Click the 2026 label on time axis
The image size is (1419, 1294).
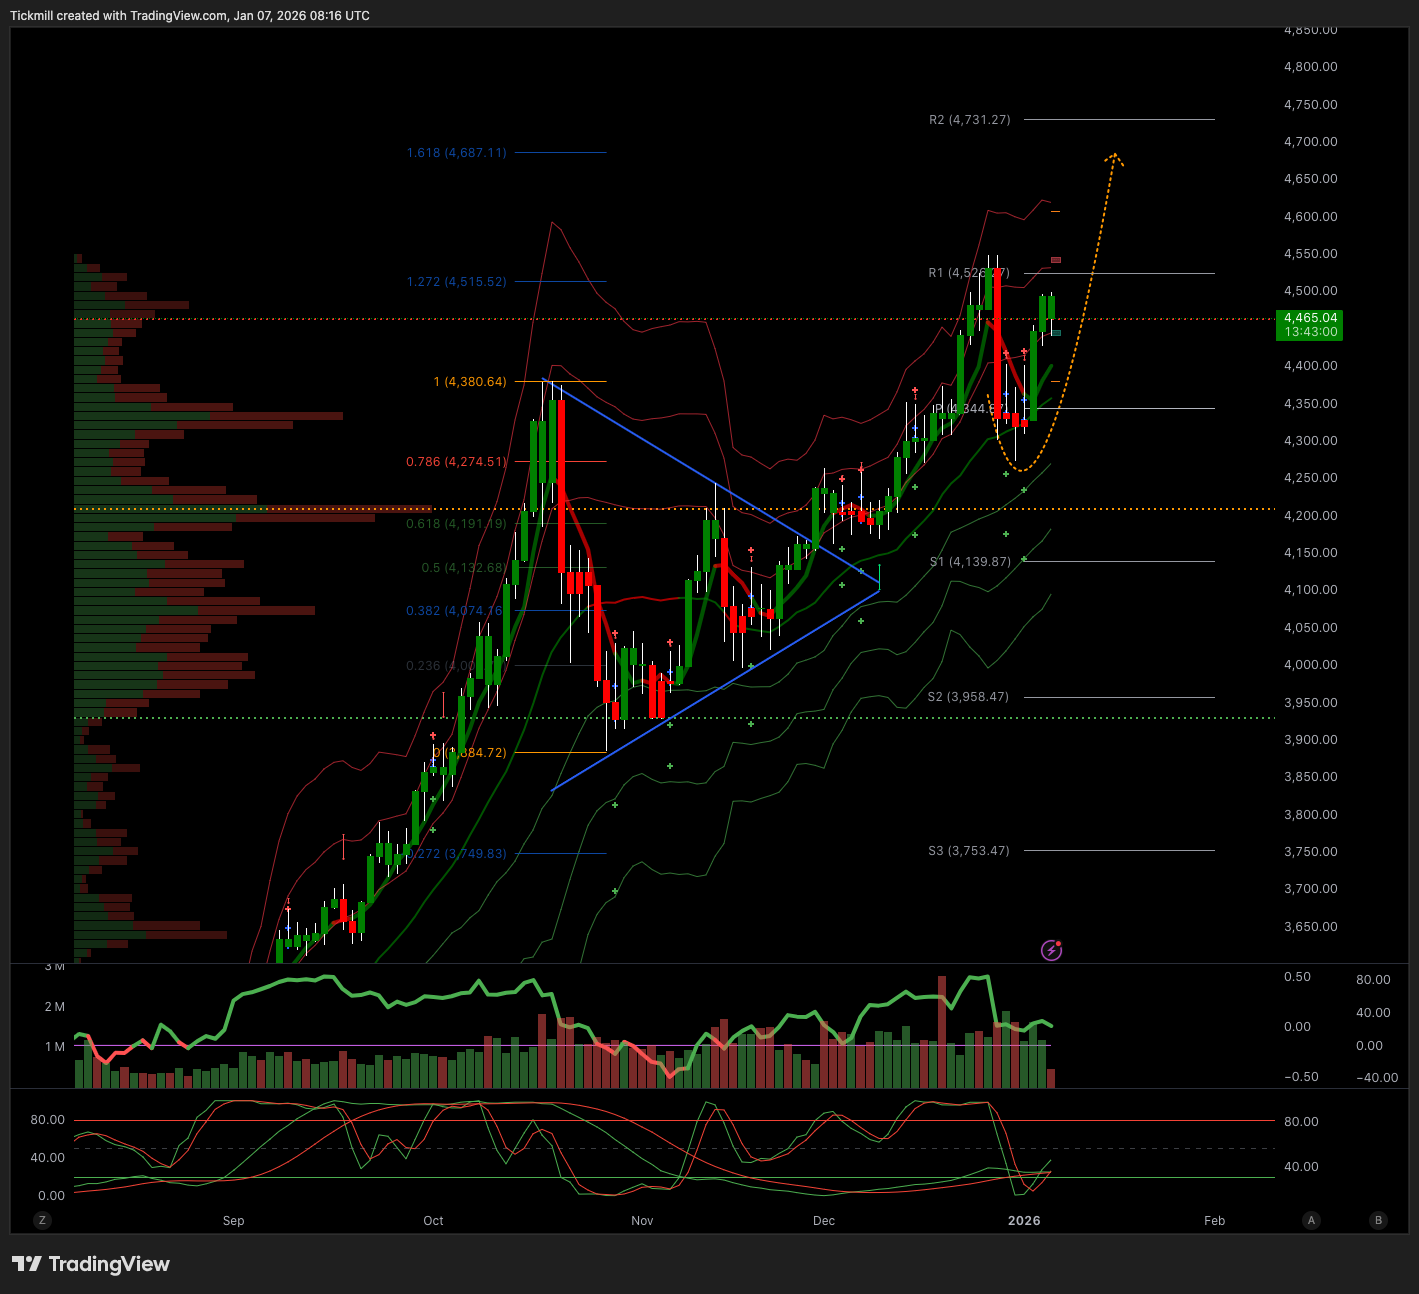(x=1024, y=1221)
